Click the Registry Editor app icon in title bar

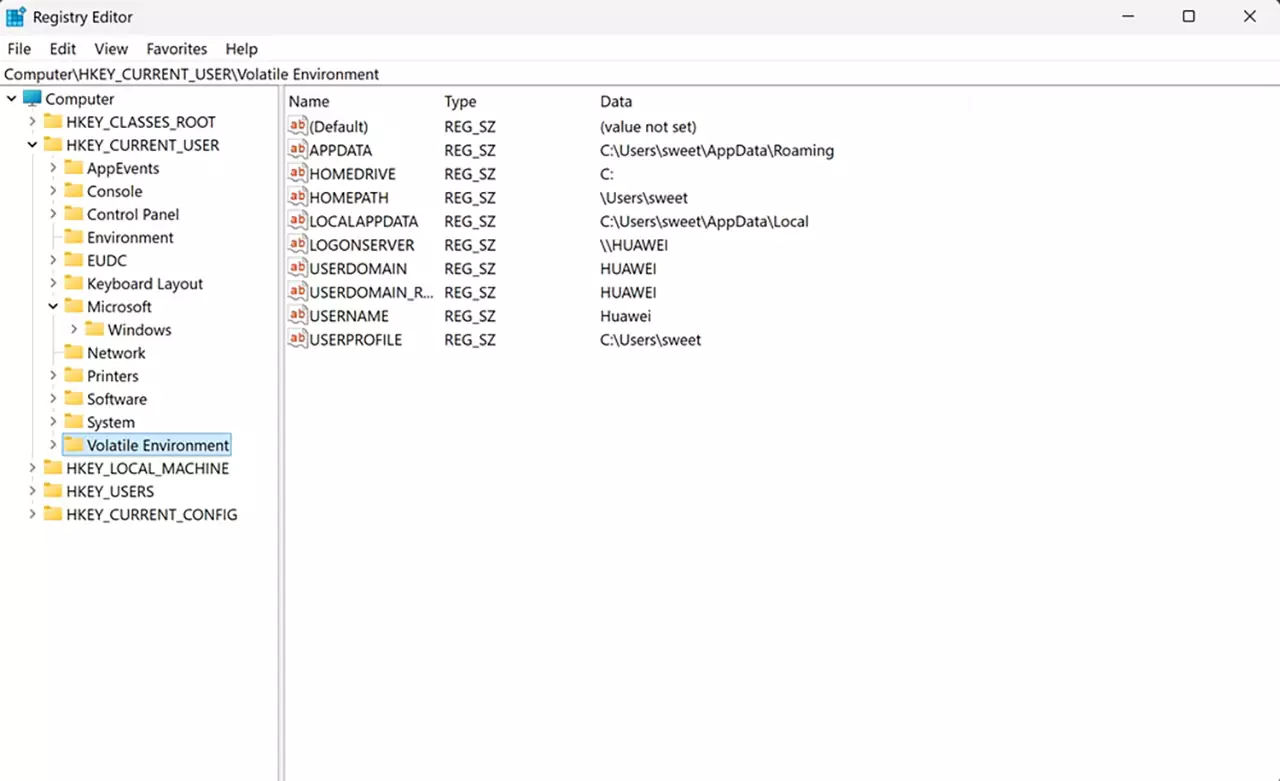pyautogui.click(x=16, y=17)
